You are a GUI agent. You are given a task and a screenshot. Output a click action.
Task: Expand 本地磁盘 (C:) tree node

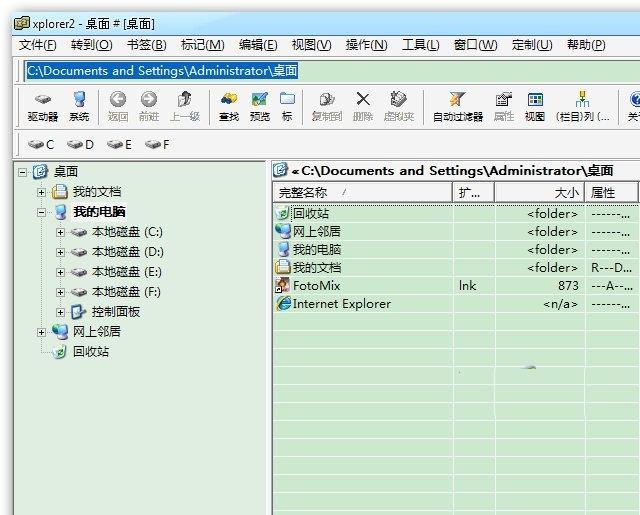pyautogui.click(x=60, y=232)
